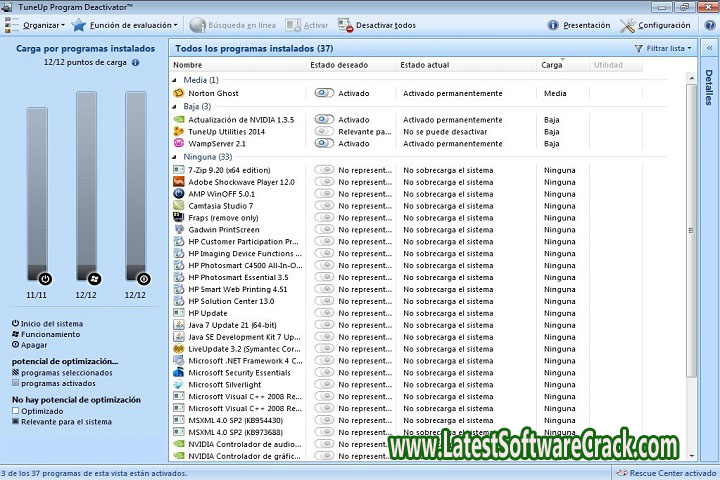
Task: Click the Gadwin PrintScreen icon
Action: (x=178, y=230)
